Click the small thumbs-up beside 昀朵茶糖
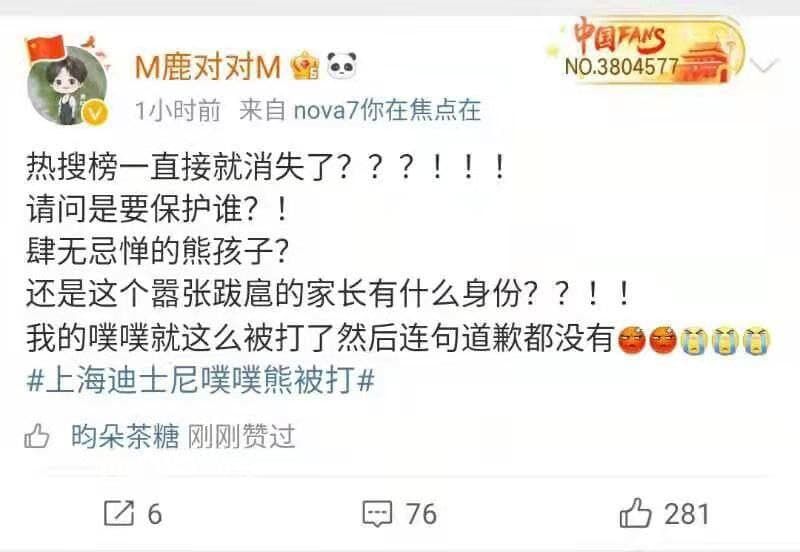 point(37,437)
